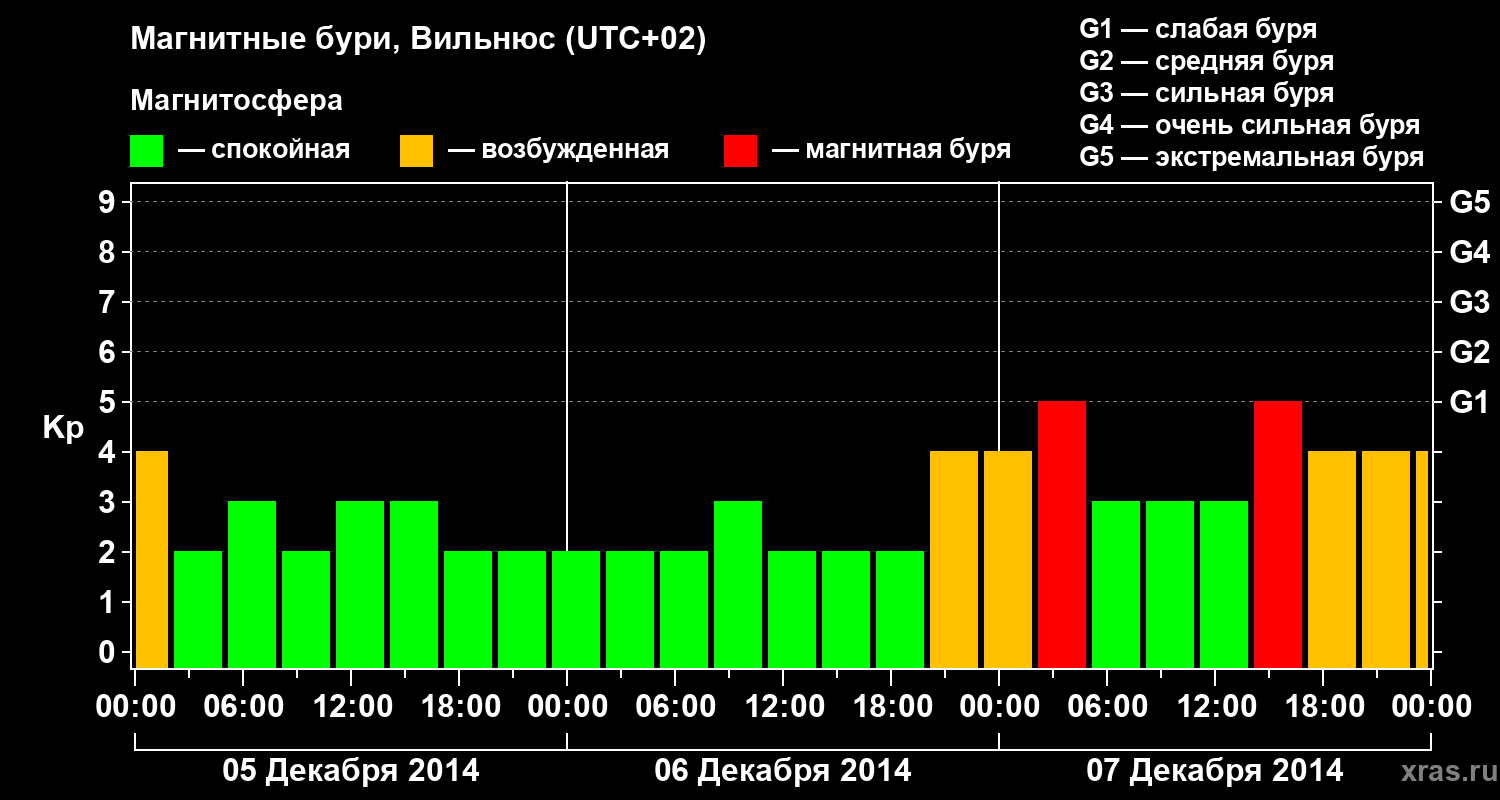
Task: Click the 'Магнитосфера' legend heading
Action: pos(237,101)
